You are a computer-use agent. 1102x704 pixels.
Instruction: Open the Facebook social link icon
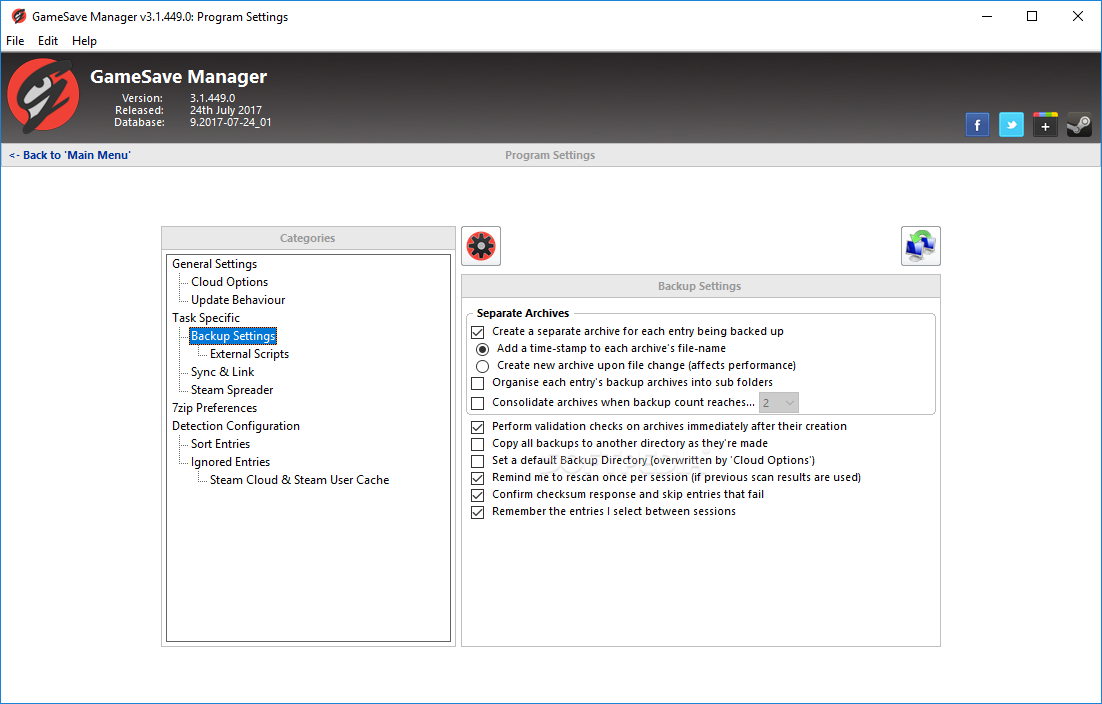click(x=977, y=125)
